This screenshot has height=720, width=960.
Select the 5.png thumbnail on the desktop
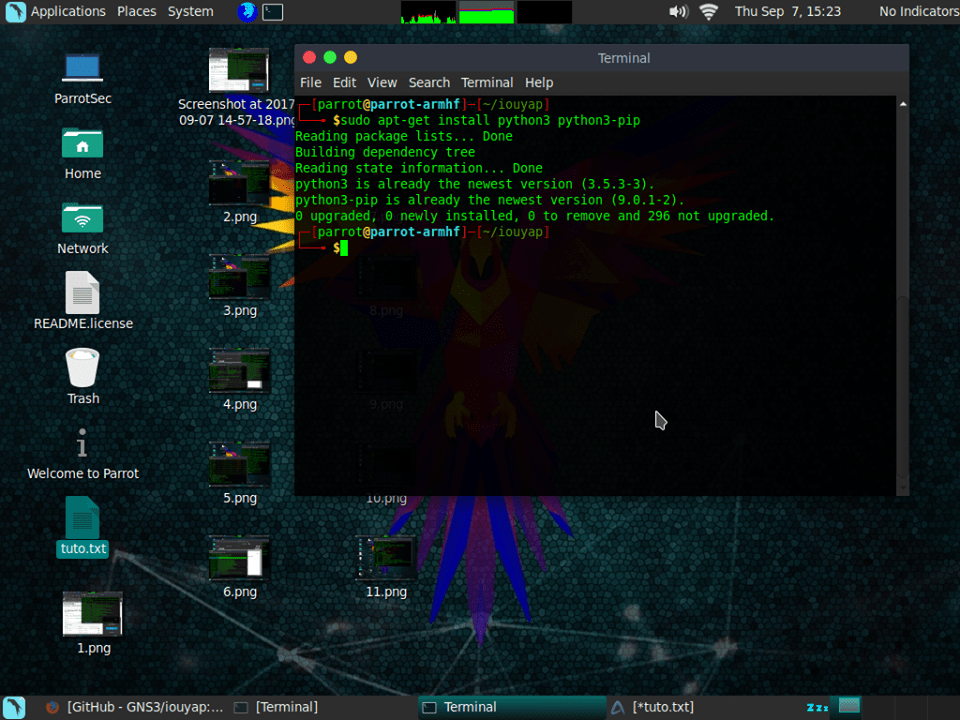tap(239, 464)
